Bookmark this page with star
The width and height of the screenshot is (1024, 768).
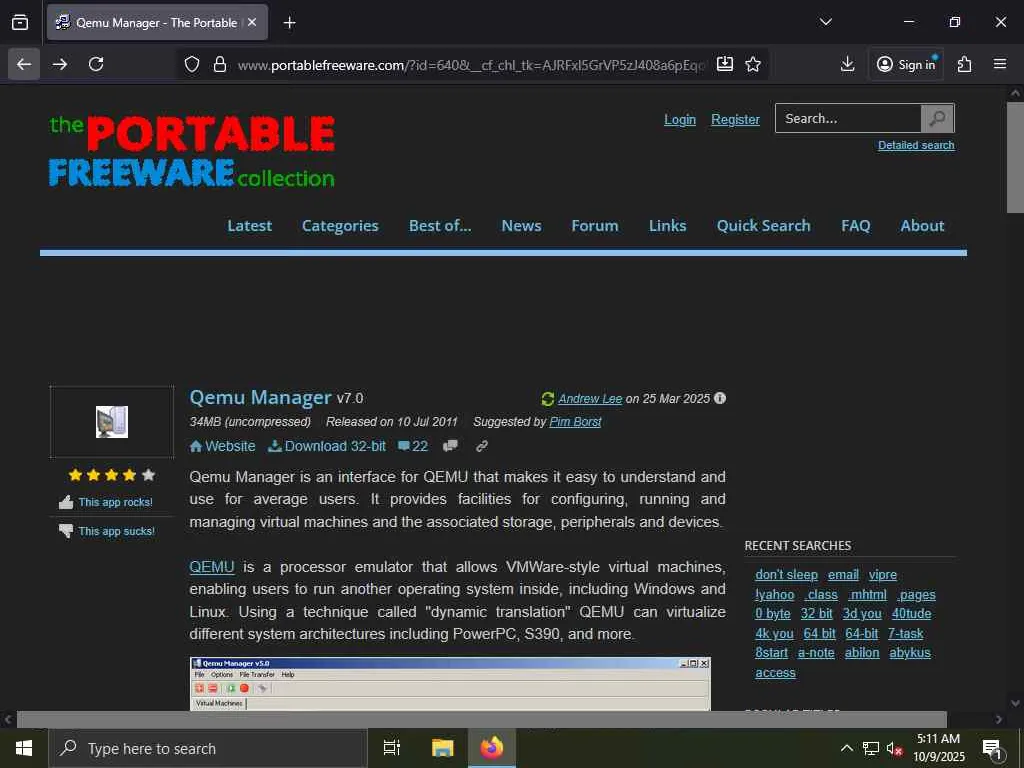(753, 64)
